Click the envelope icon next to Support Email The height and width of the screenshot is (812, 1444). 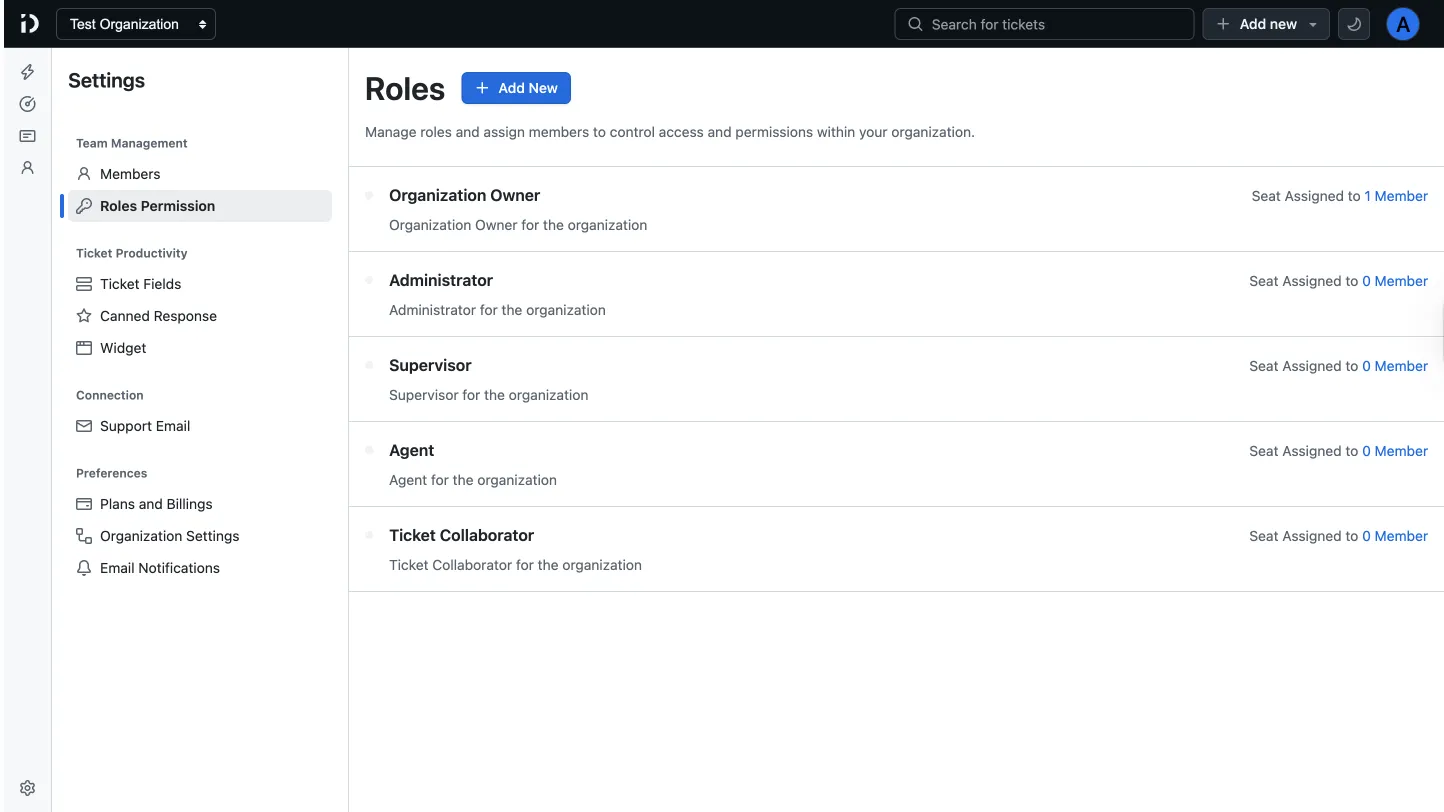(x=83, y=425)
